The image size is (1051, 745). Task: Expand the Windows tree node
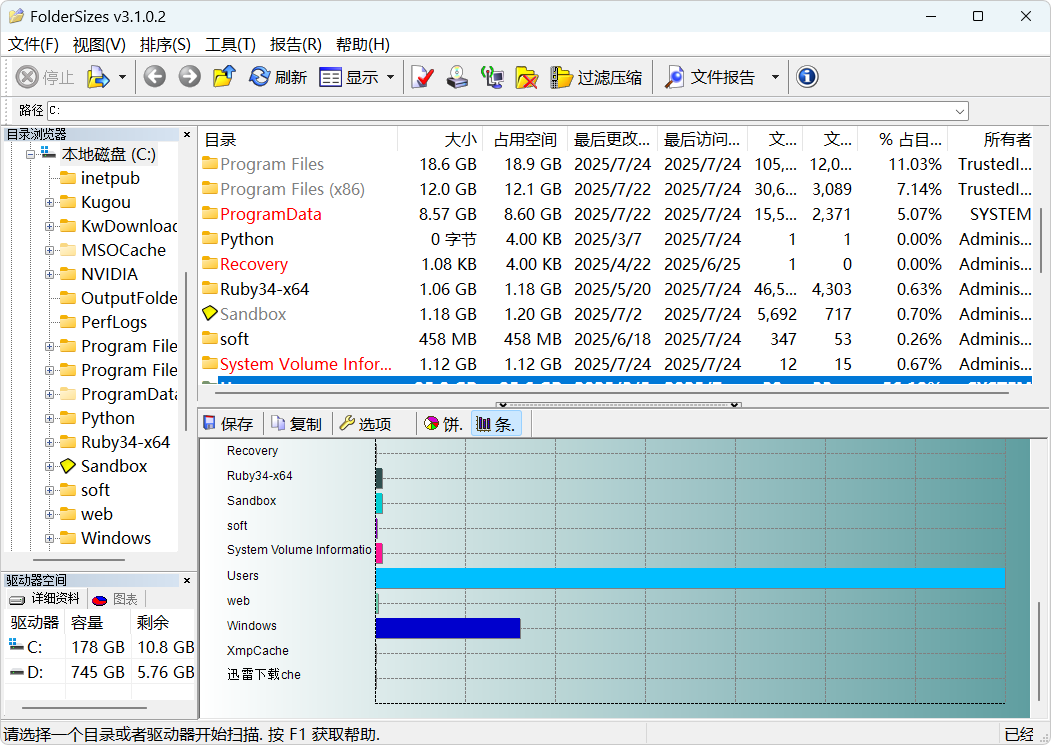50,538
